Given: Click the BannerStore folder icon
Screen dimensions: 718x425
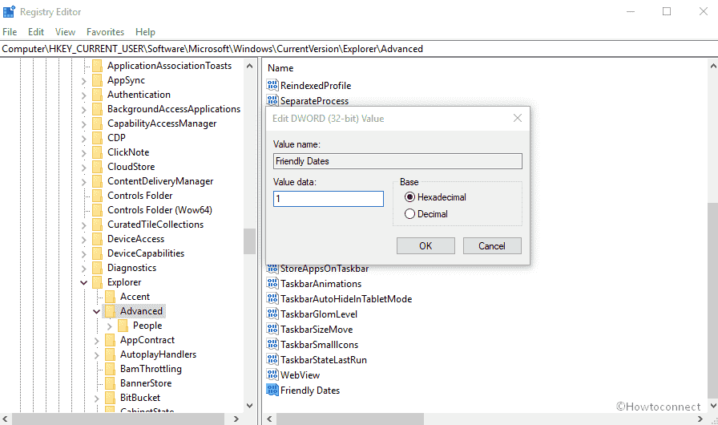Looking at the screenshot, I should click(x=110, y=383).
